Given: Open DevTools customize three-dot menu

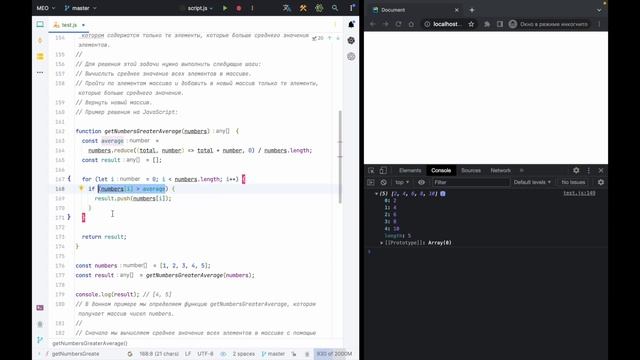Looking at the screenshot, I should point(589,170).
